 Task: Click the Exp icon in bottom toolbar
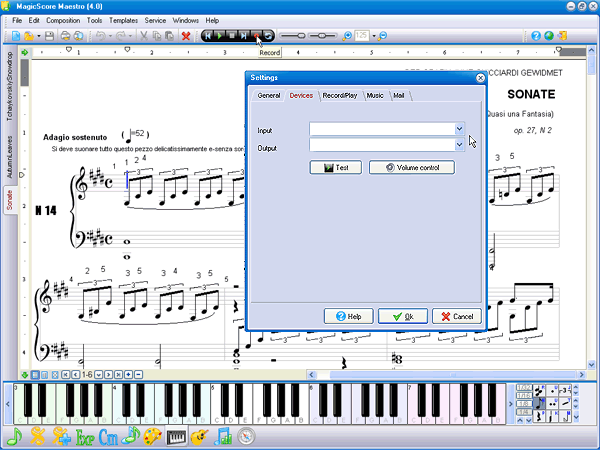coord(85,437)
